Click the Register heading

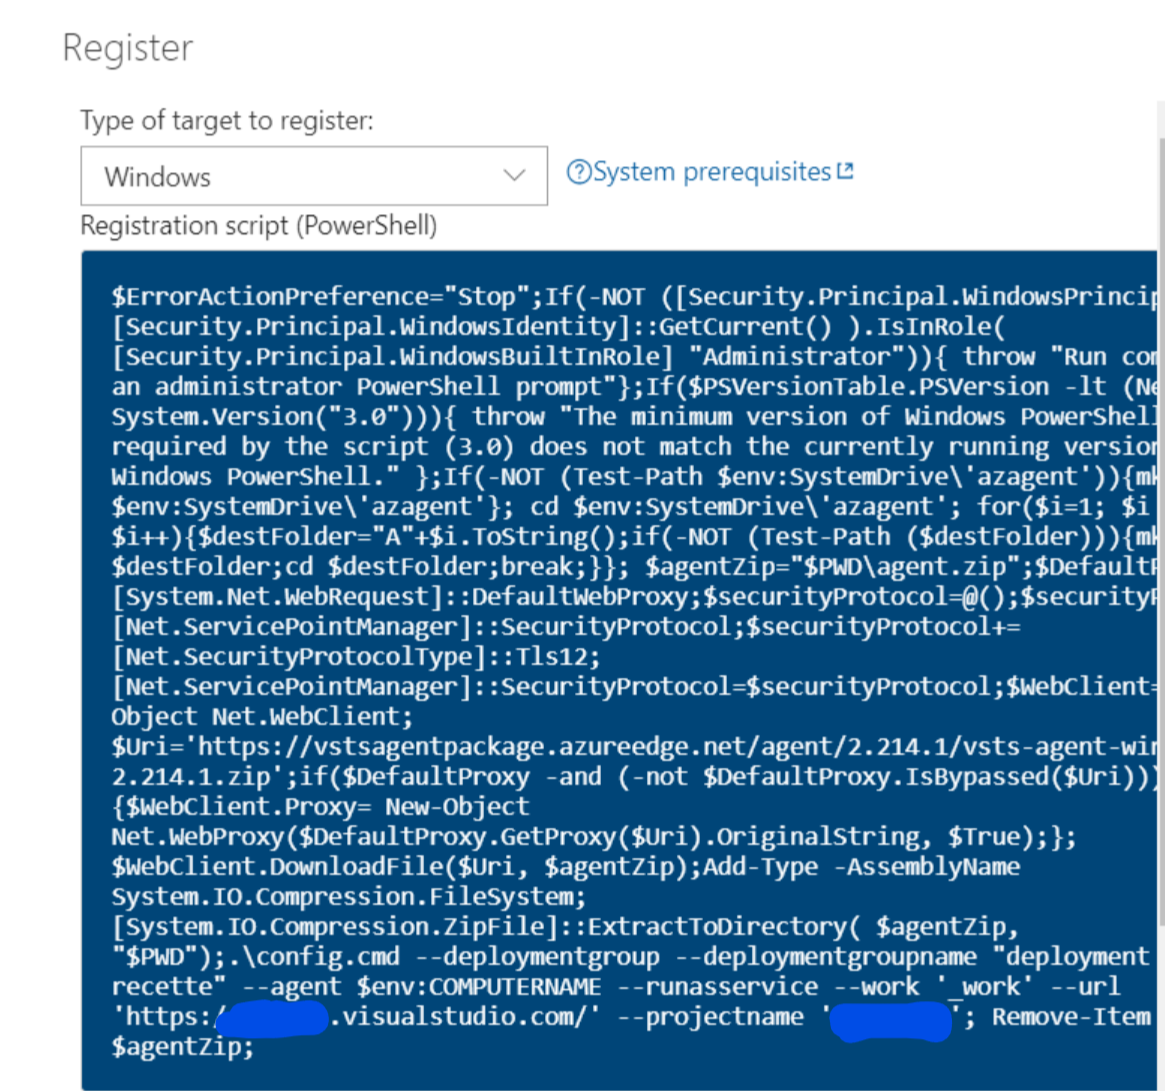pos(128,48)
